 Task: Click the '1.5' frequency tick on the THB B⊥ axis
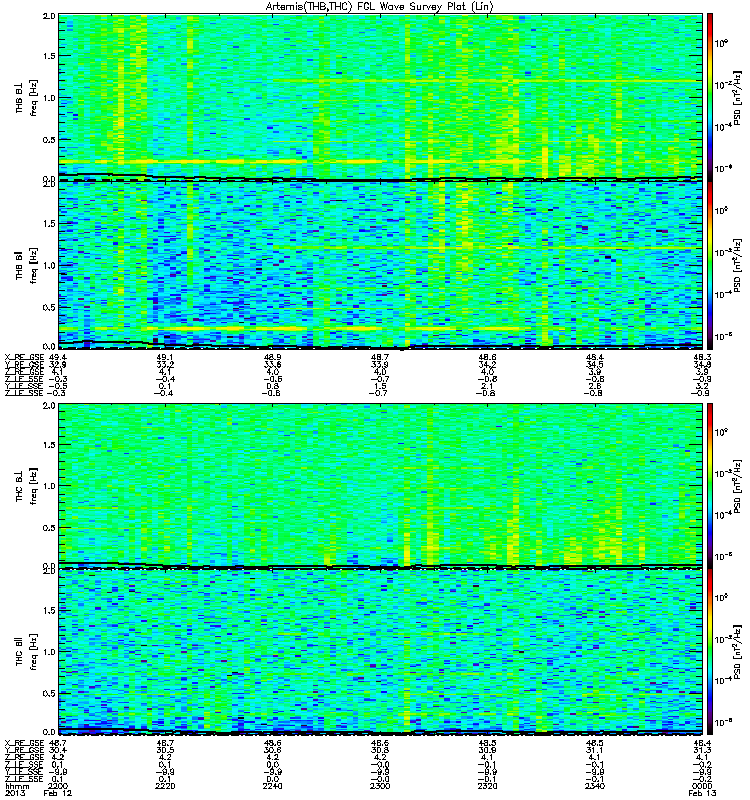pos(49,56)
